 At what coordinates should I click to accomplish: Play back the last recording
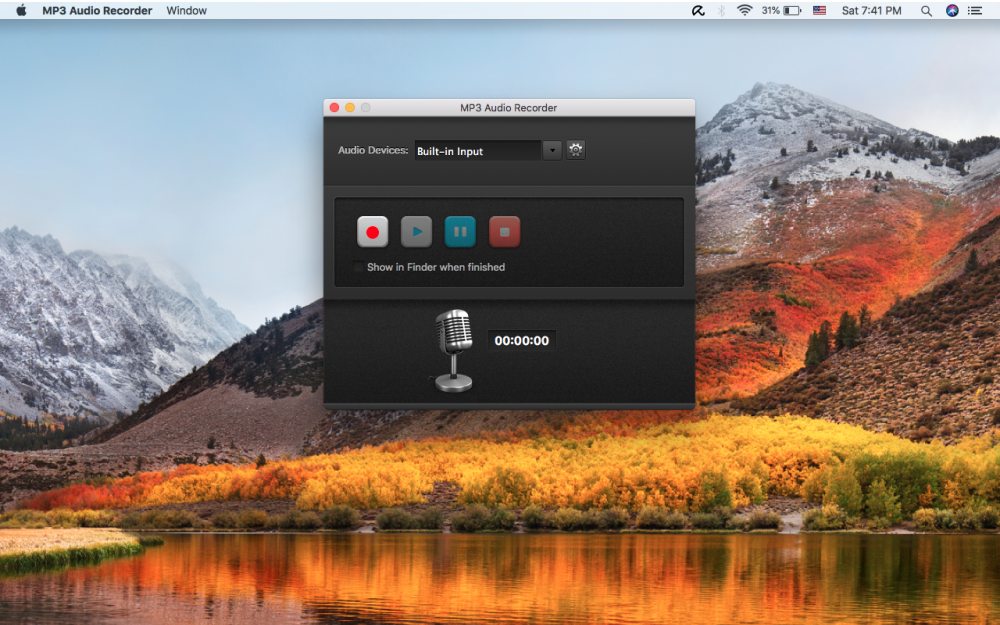pos(416,231)
